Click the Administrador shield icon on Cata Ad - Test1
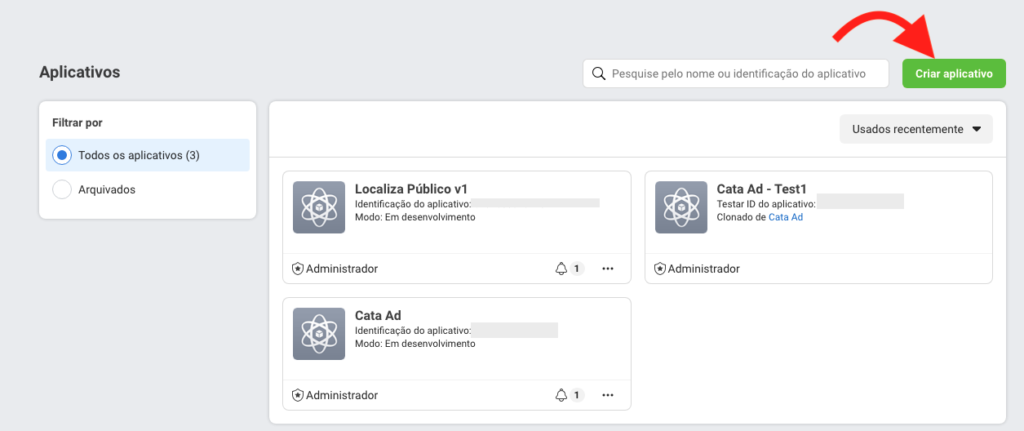 coord(660,268)
